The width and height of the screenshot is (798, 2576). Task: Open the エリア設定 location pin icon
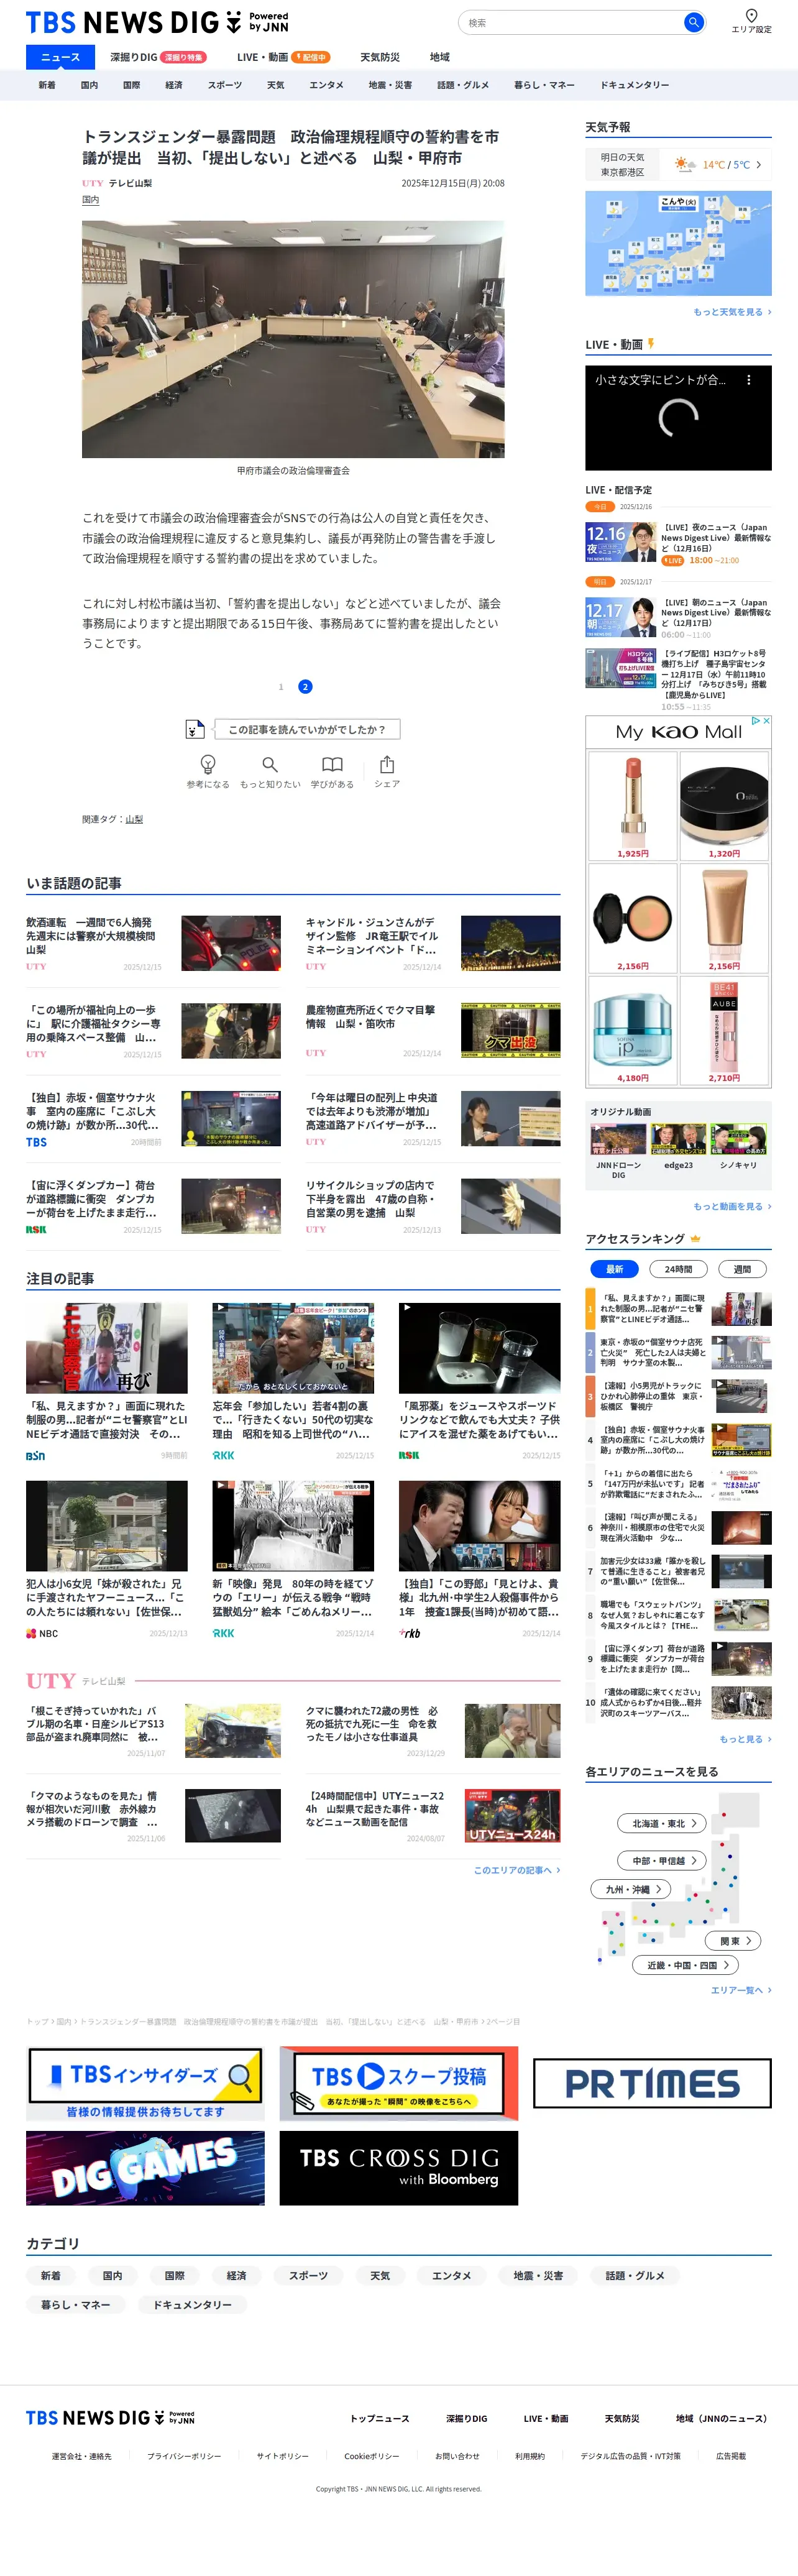click(751, 15)
